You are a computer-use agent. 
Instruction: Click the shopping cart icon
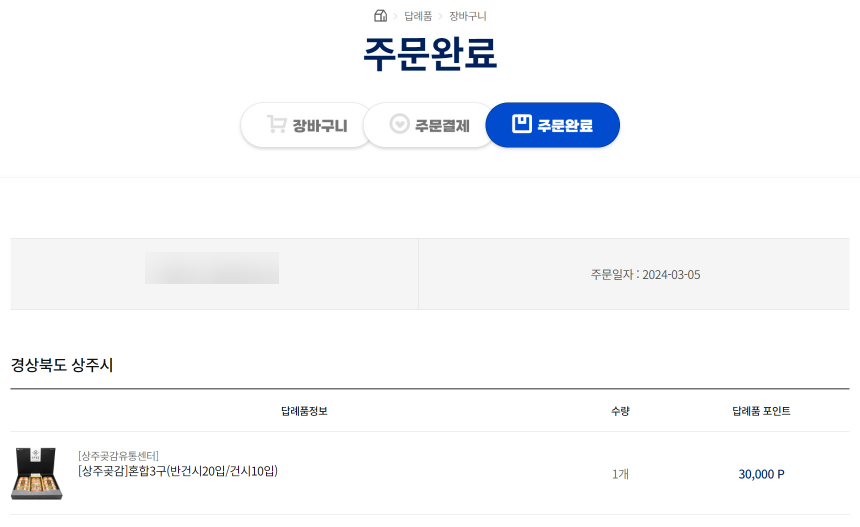(276, 124)
